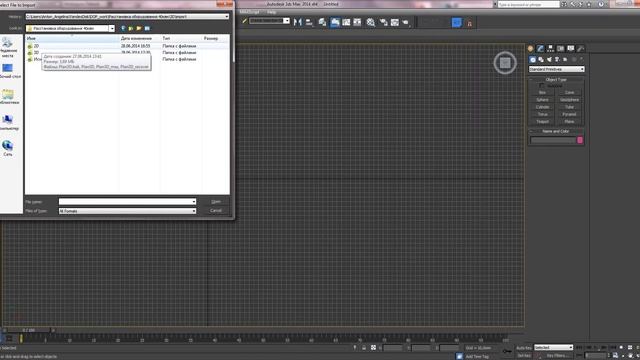
Task: Switch to the Display panel icon
Action: pos(571,48)
